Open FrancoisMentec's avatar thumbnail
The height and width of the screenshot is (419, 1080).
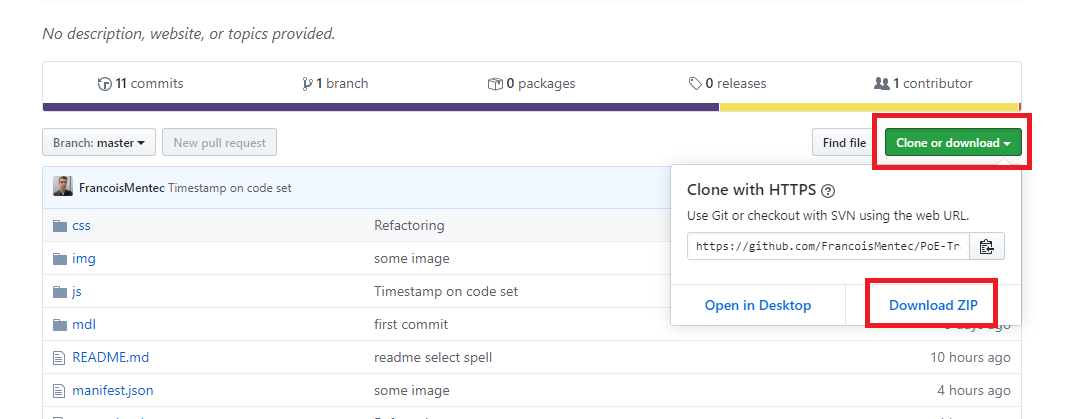(63, 187)
